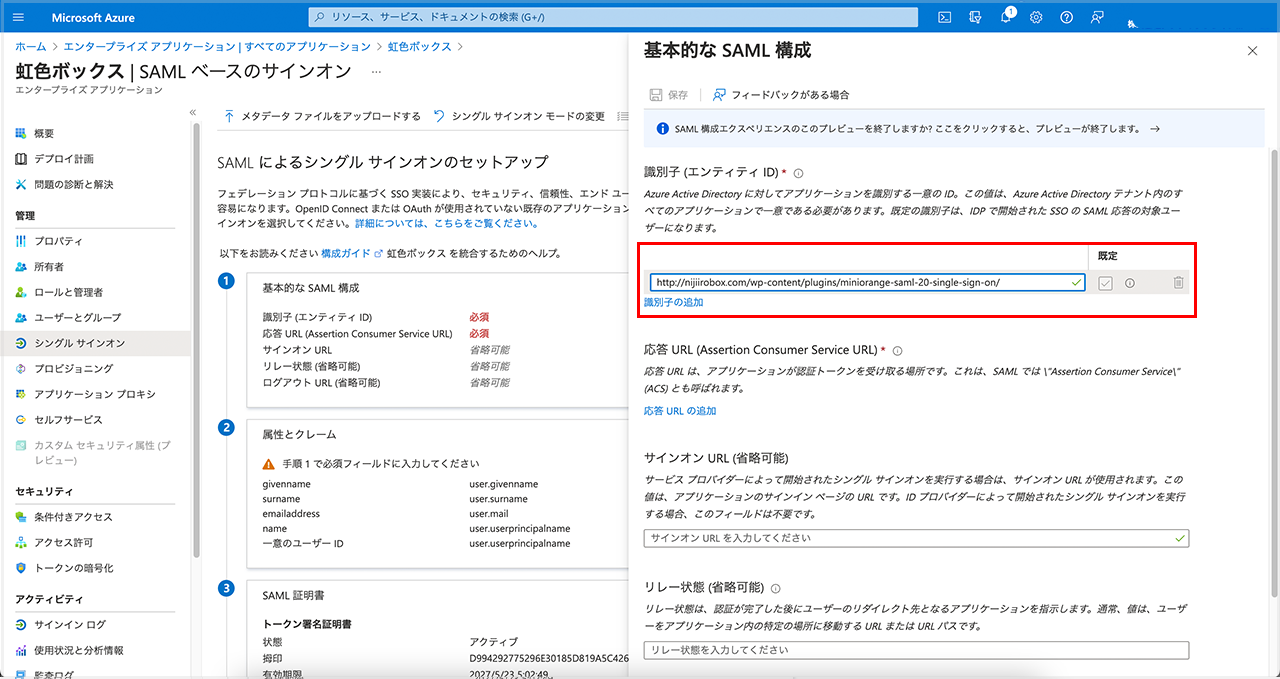Open the notifications bell icon
Image resolution: width=1280 pixels, height=679 pixels.
click(x=1006, y=17)
